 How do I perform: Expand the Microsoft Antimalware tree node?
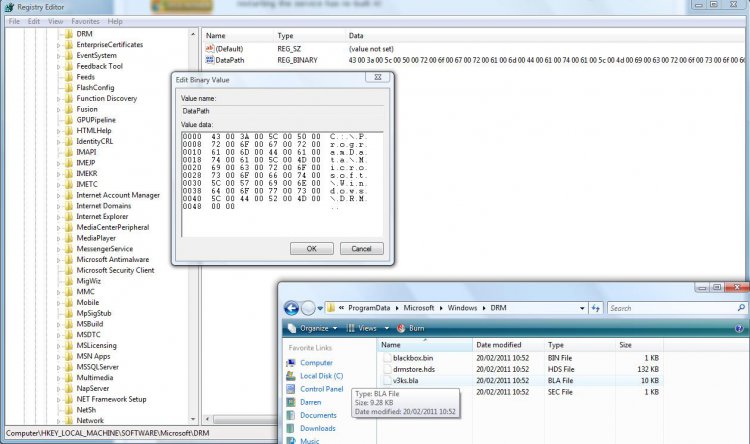tap(58, 260)
